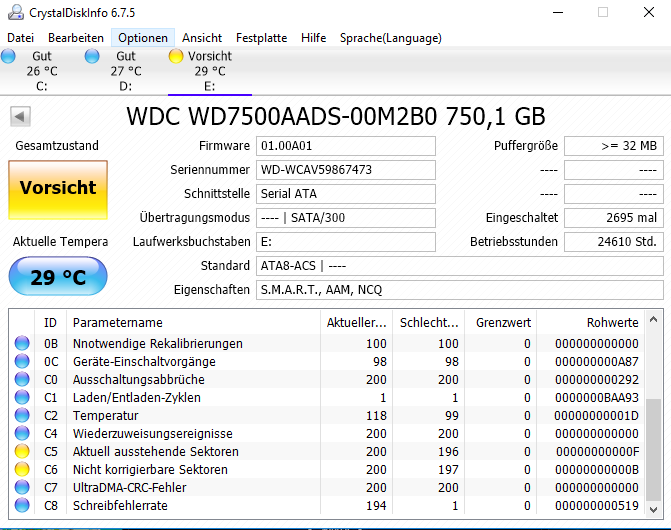
Task: Minimize the CrystalDiskInfo window
Action: pyautogui.click(x=558, y=12)
